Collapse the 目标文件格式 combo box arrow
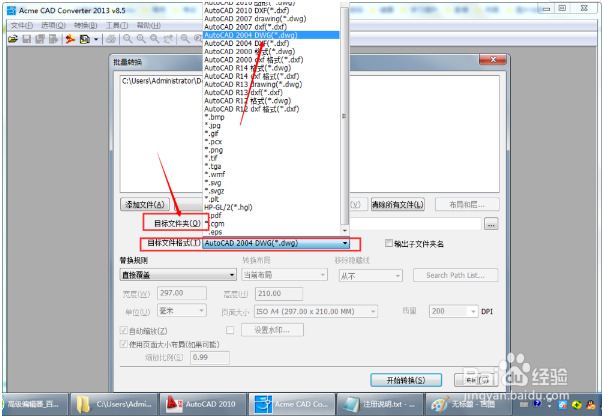The width and height of the screenshot is (602, 417). pos(345,243)
